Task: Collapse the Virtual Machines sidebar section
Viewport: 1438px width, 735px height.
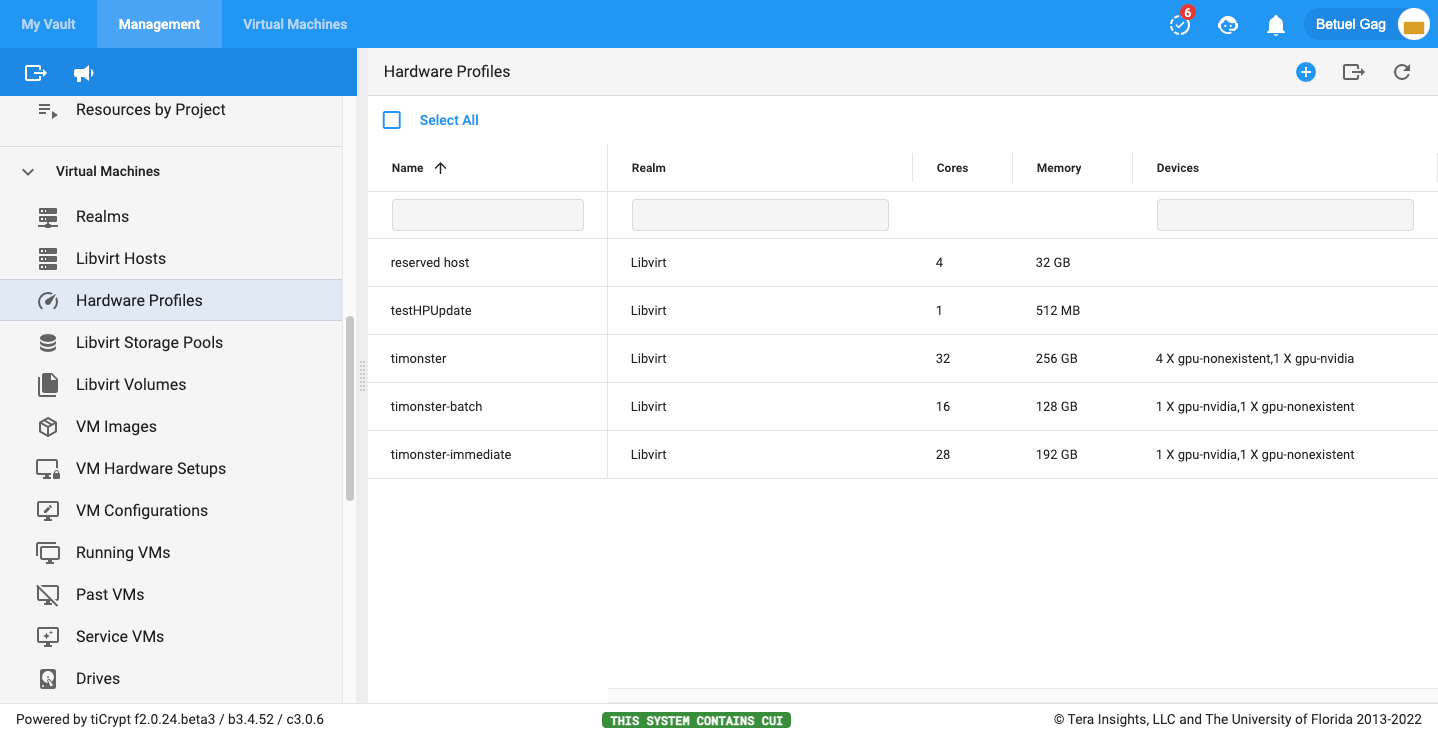Action: pos(28,172)
